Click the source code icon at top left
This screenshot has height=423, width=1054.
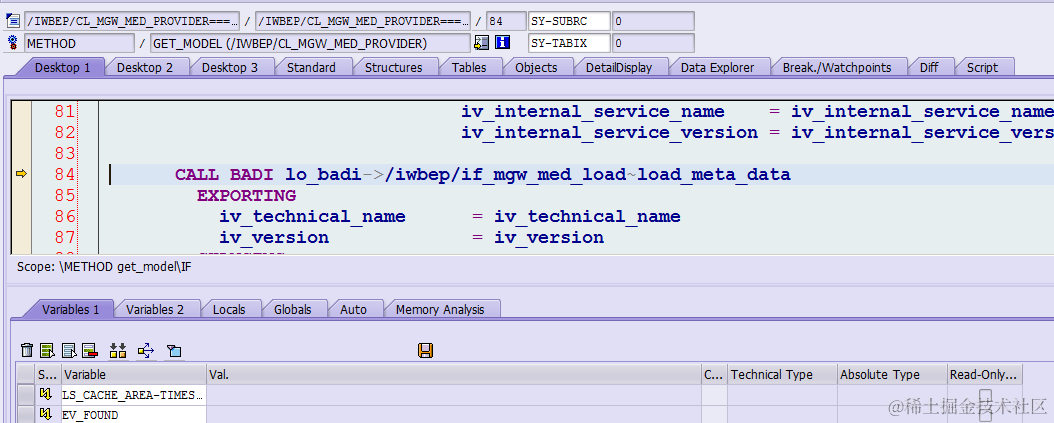[x=13, y=21]
